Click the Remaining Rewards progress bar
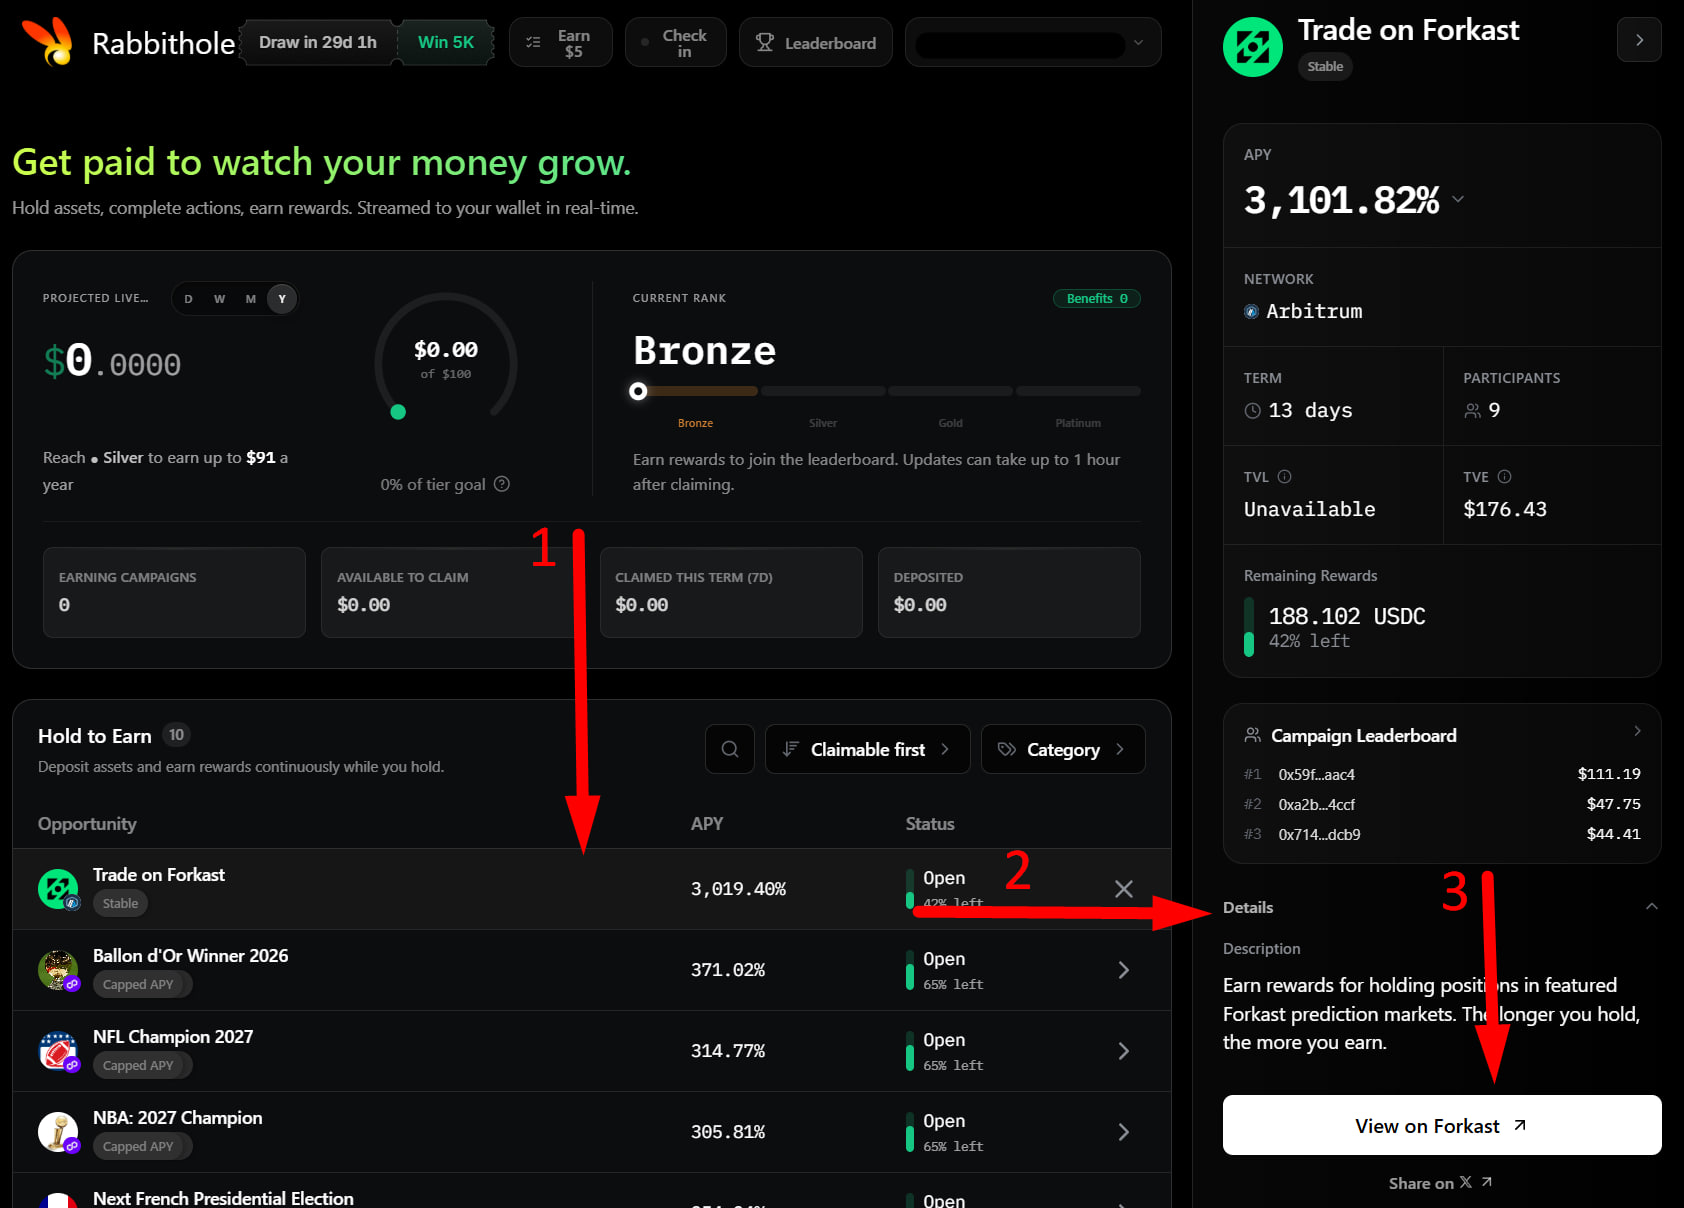 click(1249, 627)
